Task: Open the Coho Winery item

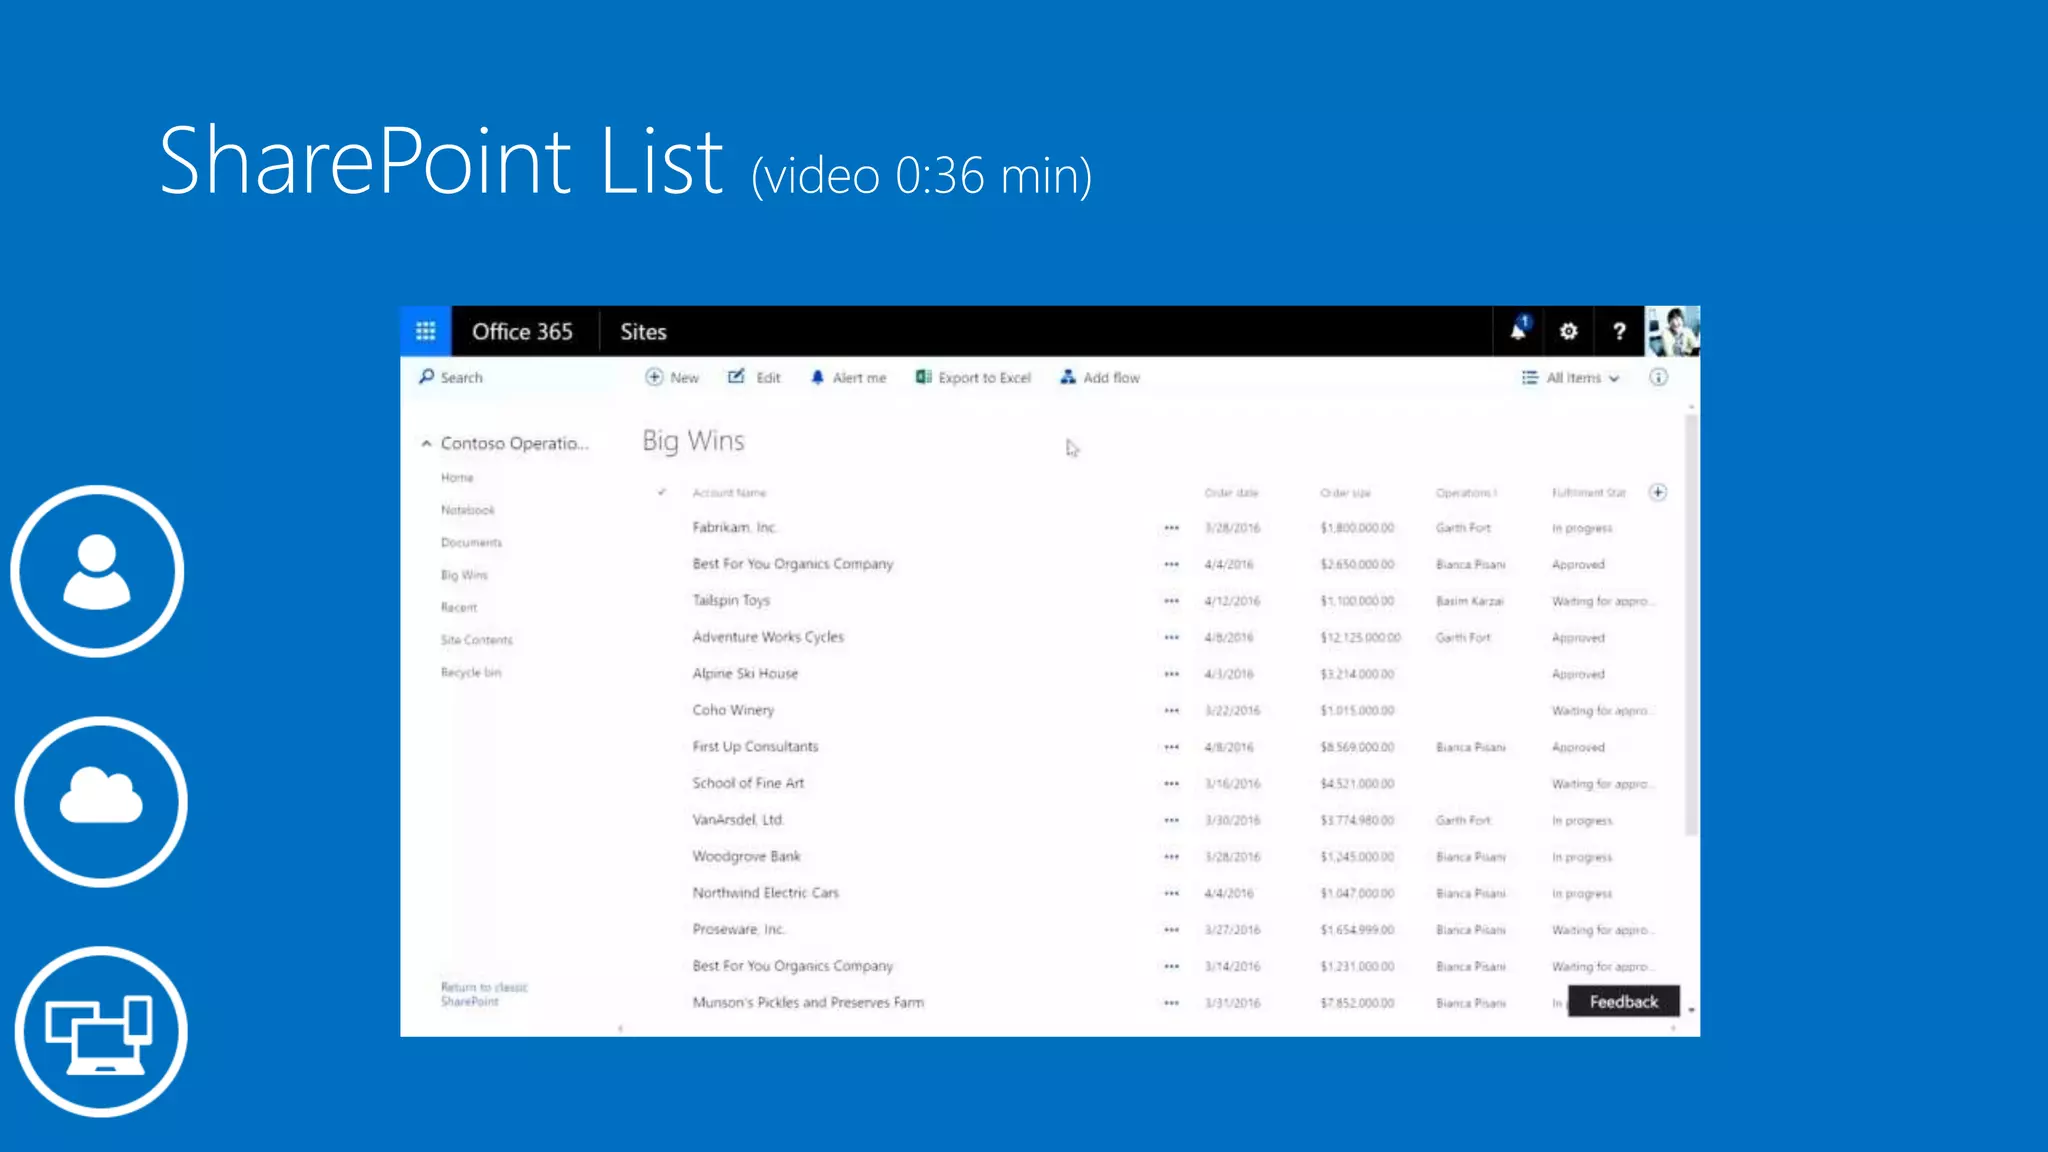Action: coord(733,710)
